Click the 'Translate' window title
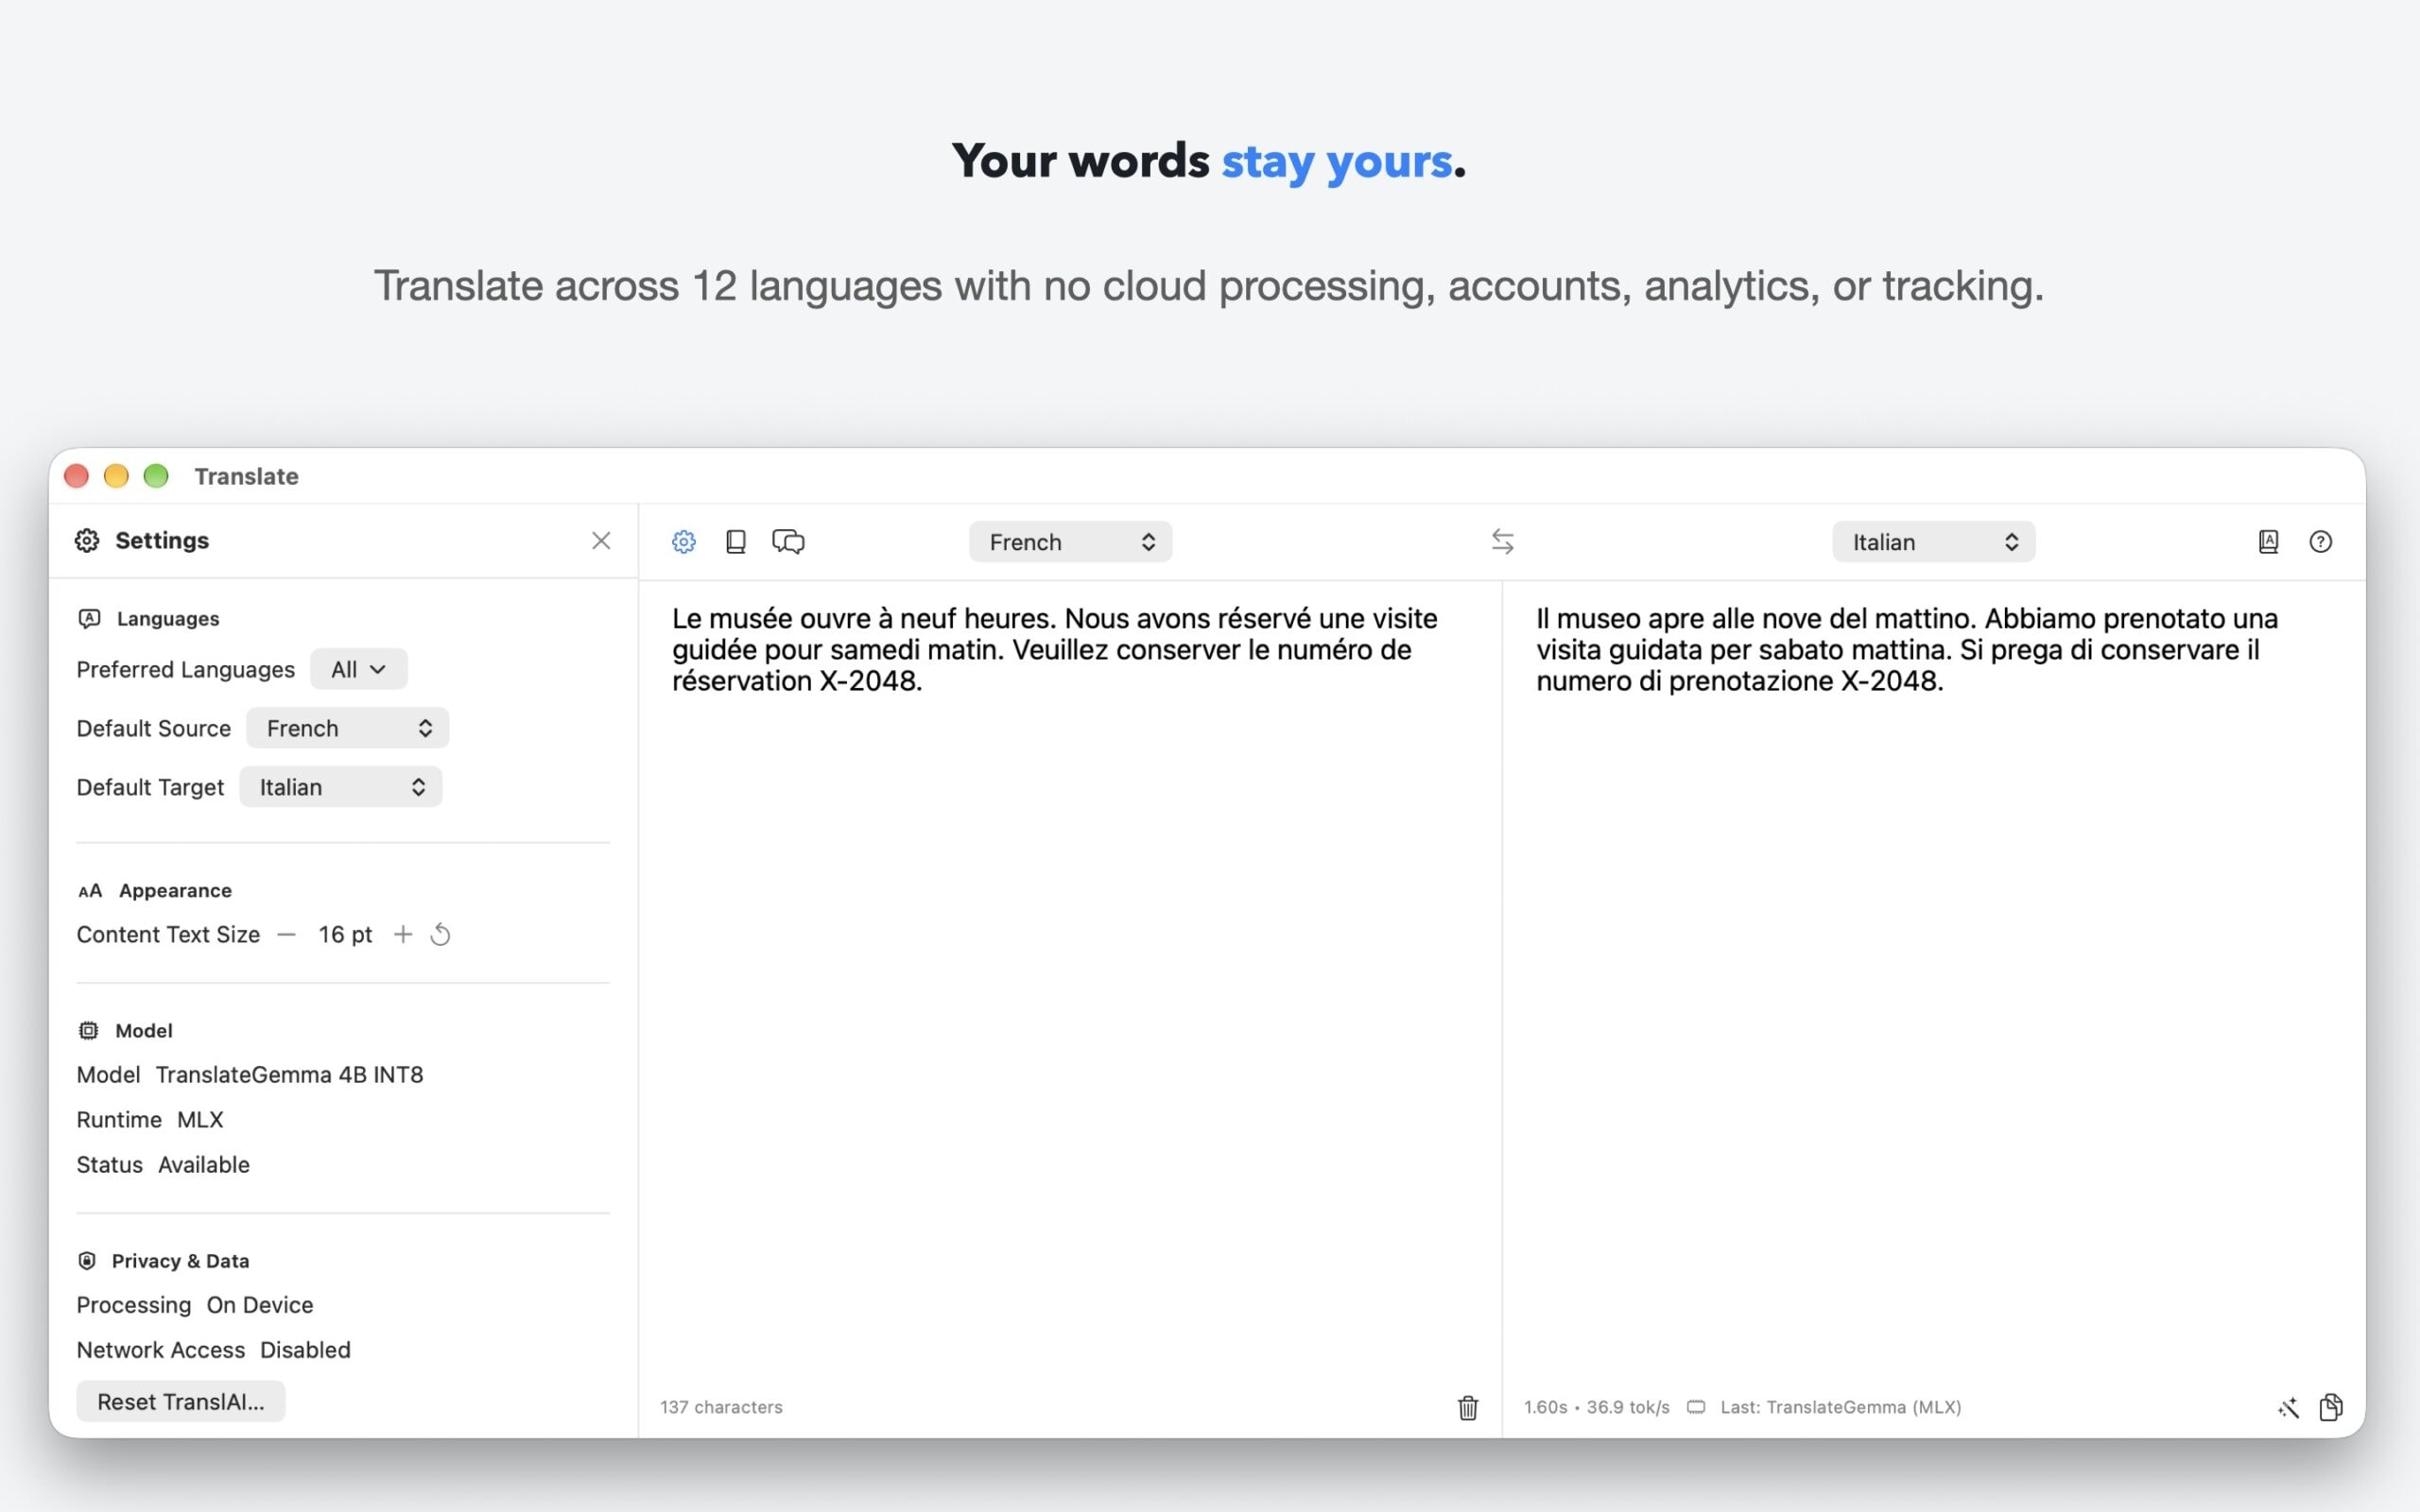The image size is (2420, 1512). pos(246,476)
